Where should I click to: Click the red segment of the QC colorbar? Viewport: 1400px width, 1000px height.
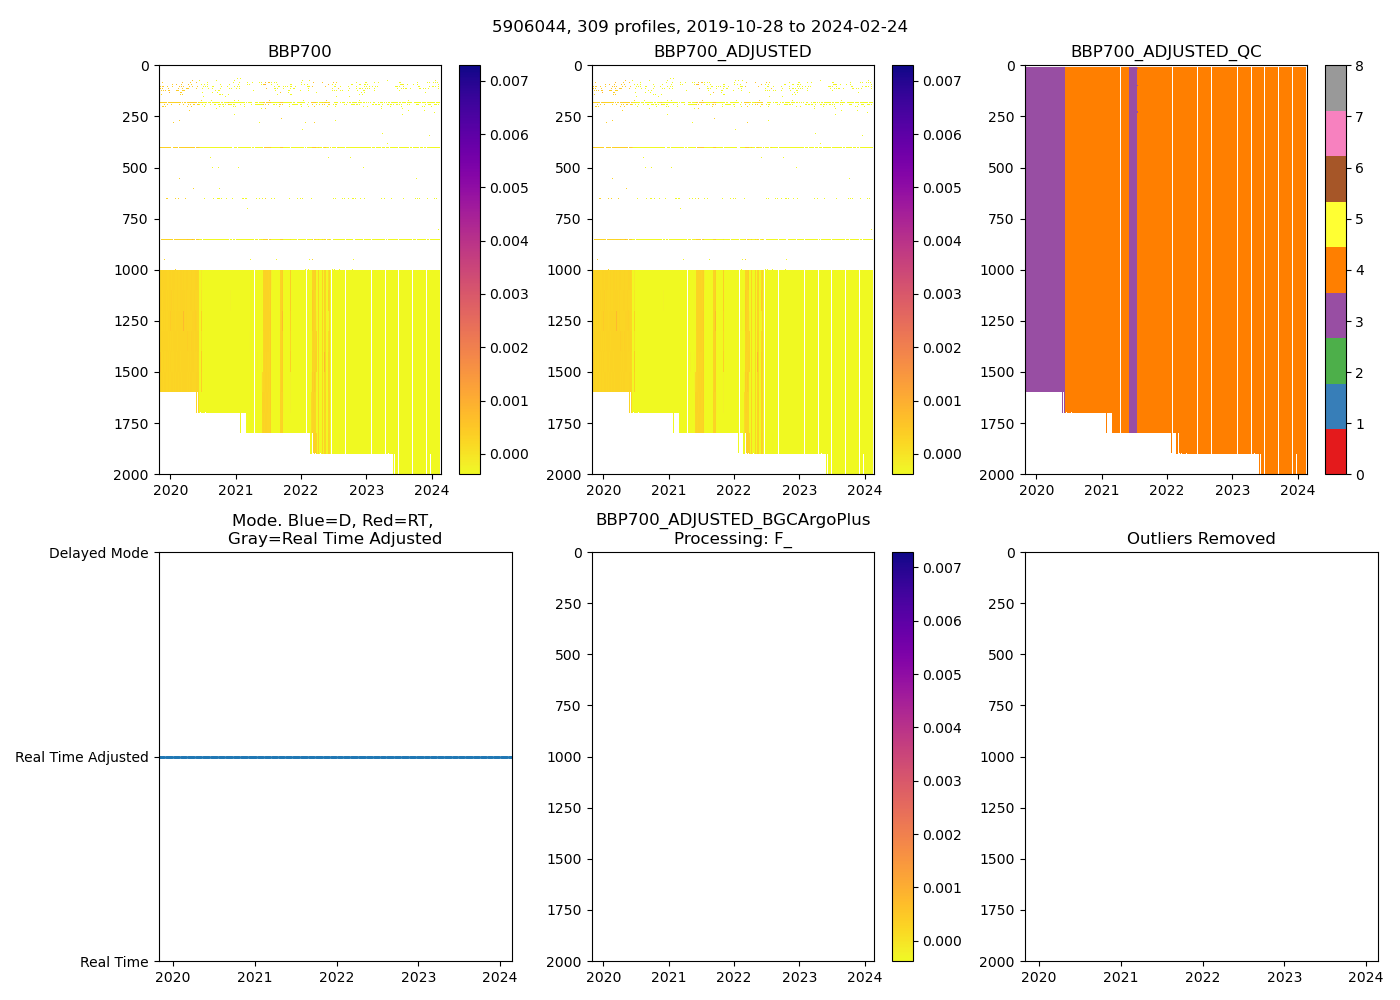pyautogui.click(x=1335, y=451)
